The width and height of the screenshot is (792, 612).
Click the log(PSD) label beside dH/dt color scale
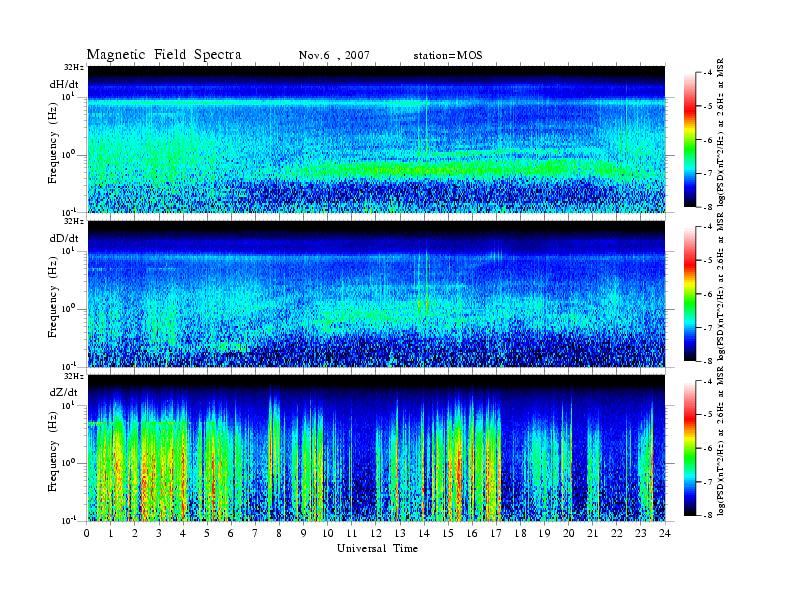pyautogui.click(x=722, y=133)
